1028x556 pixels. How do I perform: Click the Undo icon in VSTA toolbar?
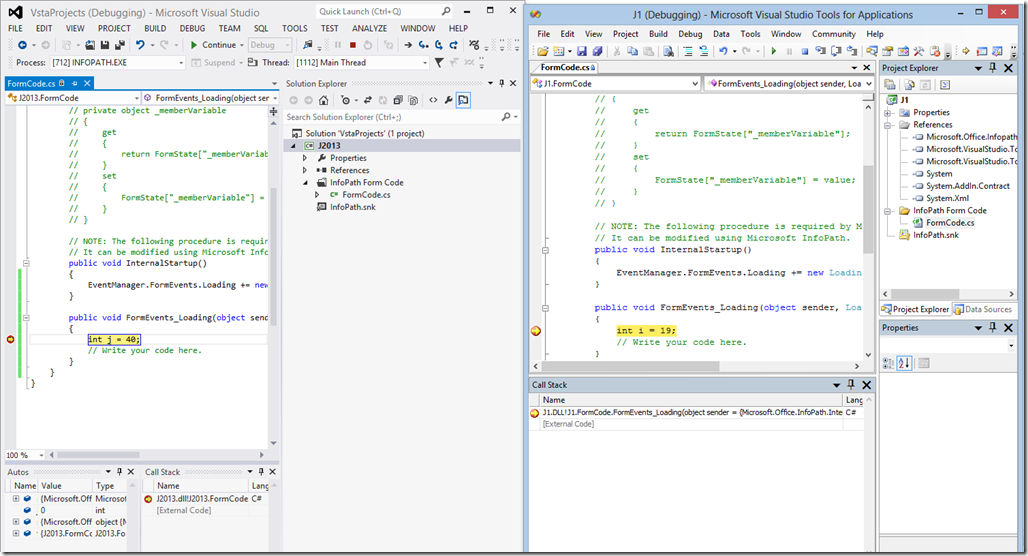pos(721,51)
